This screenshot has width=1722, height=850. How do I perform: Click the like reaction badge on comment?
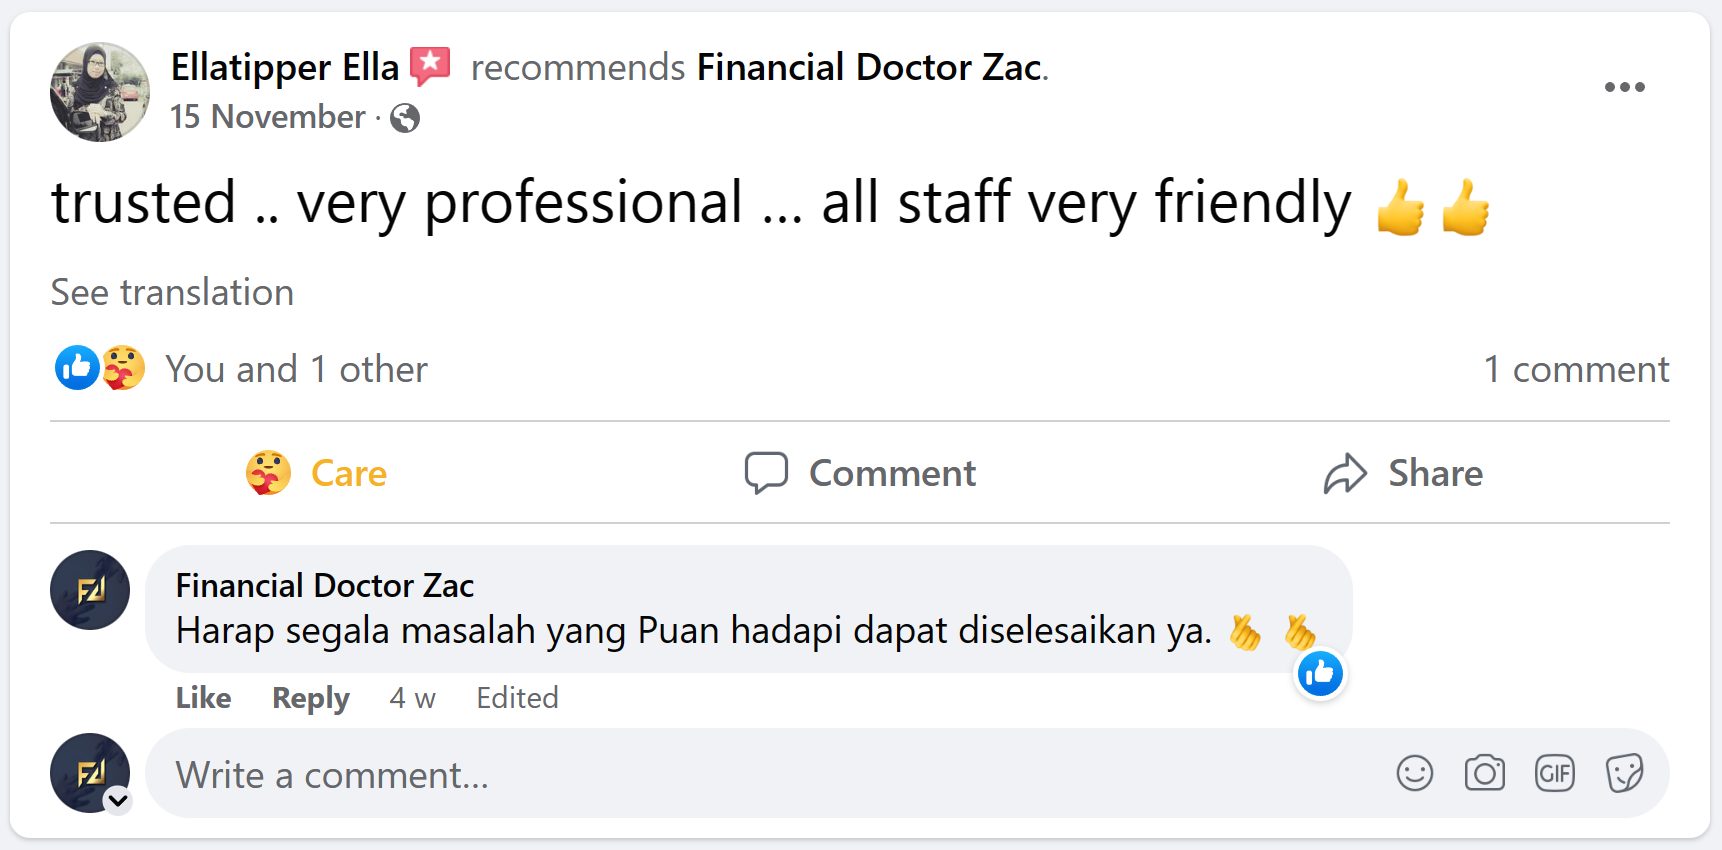[1320, 674]
